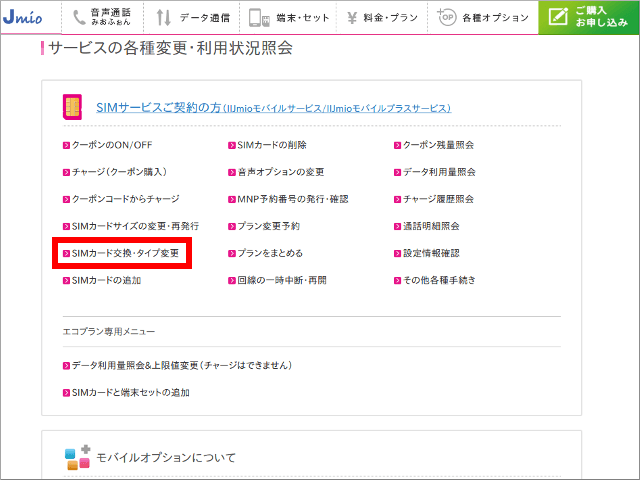
Task: Click the phone handset icon
Action: (79, 18)
